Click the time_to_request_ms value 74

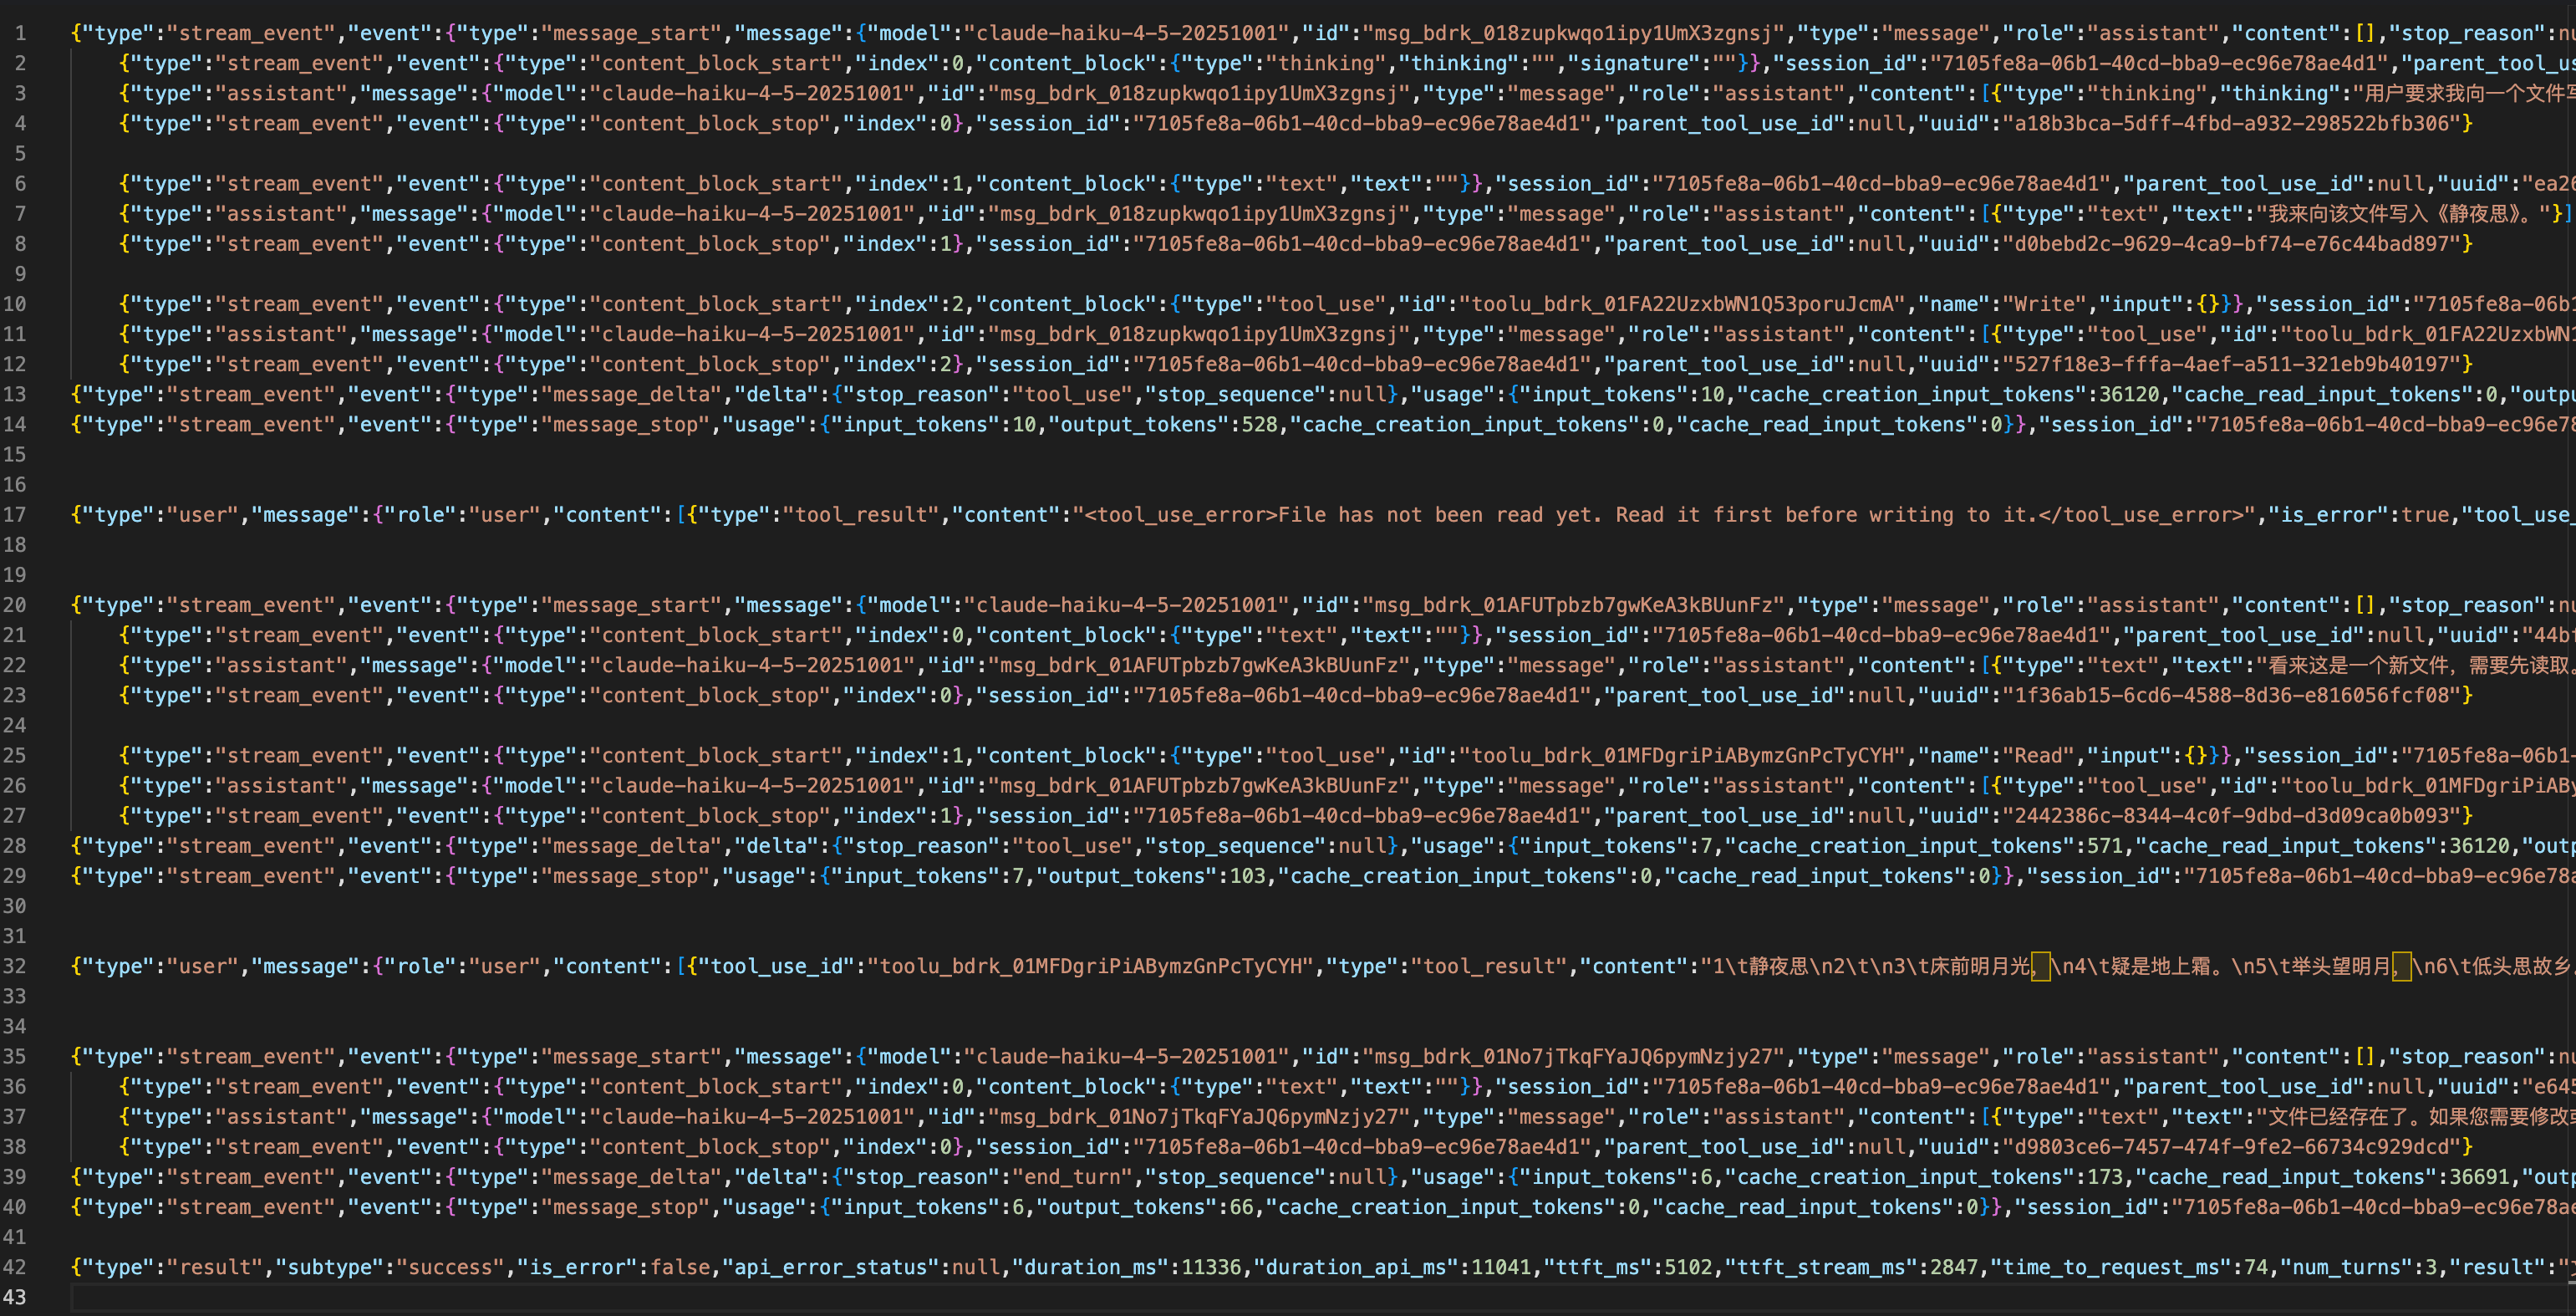pyautogui.click(x=2255, y=1267)
